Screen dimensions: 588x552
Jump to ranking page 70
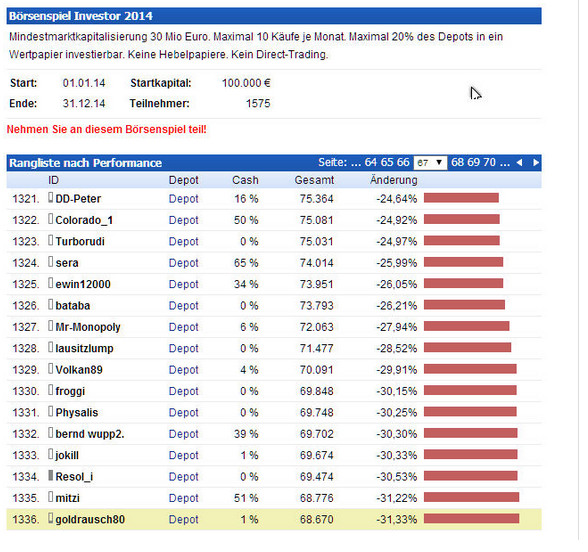(x=489, y=162)
